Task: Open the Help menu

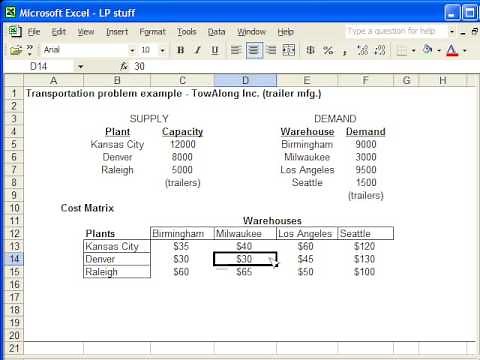Action: (286, 32)
